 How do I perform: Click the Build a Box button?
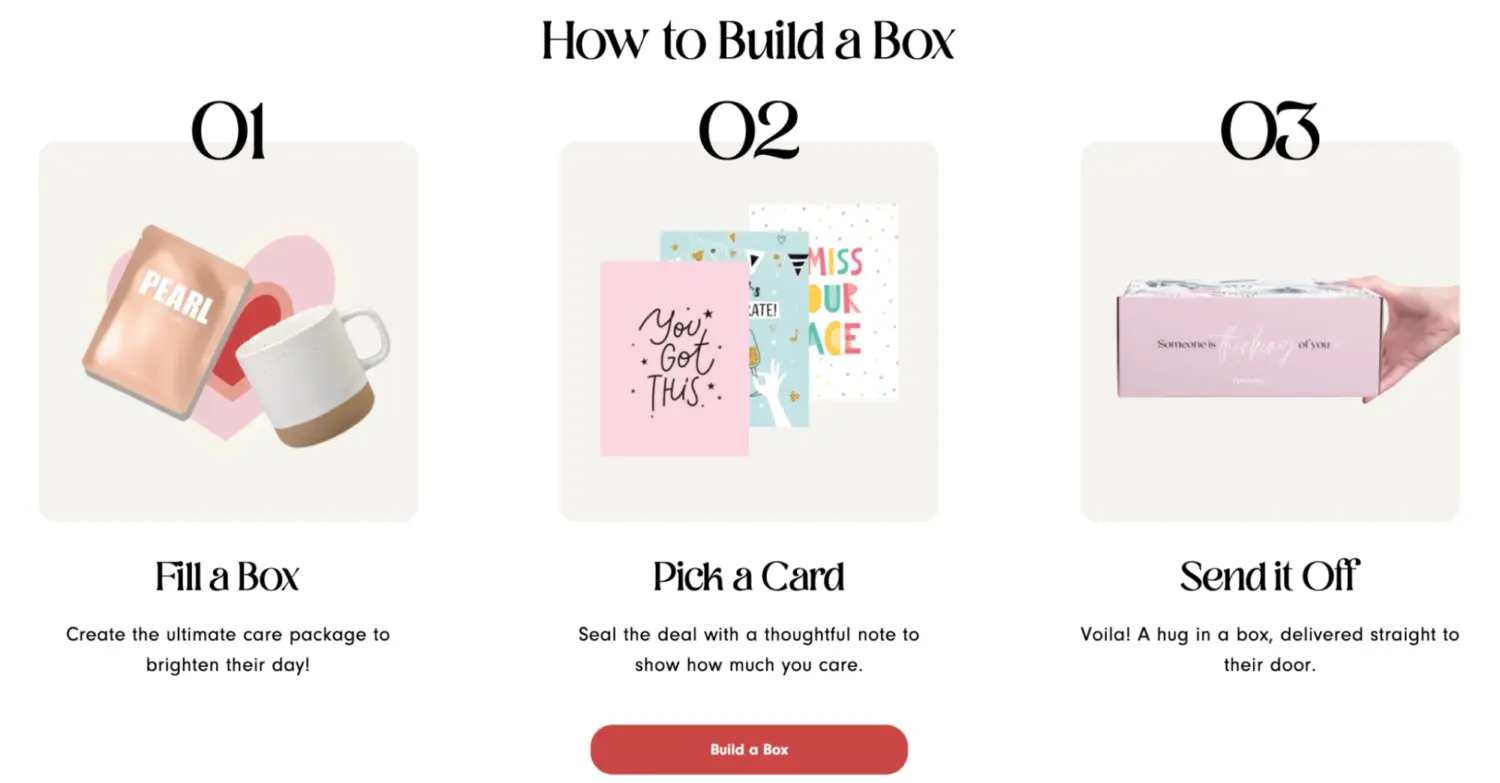[x=748, y=749]
